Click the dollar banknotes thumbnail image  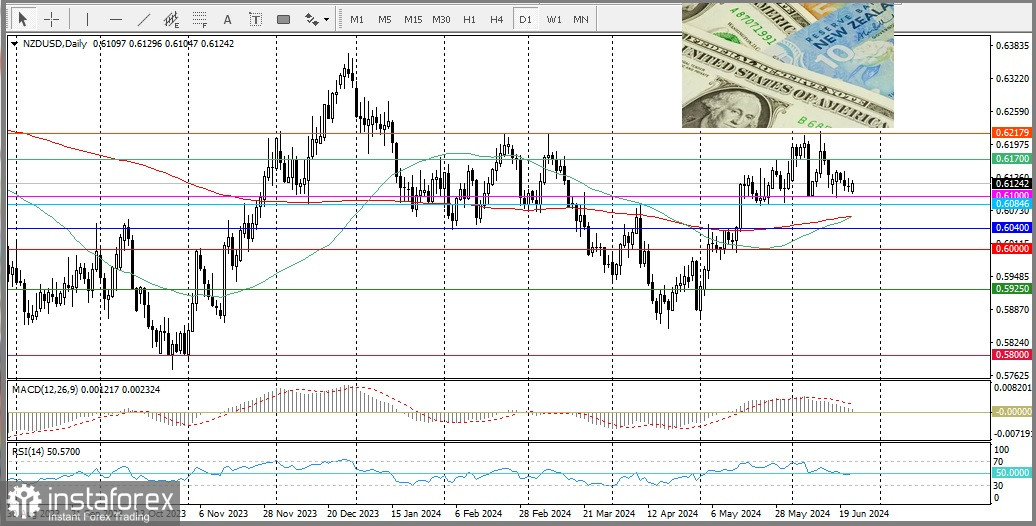click(787, 65)
